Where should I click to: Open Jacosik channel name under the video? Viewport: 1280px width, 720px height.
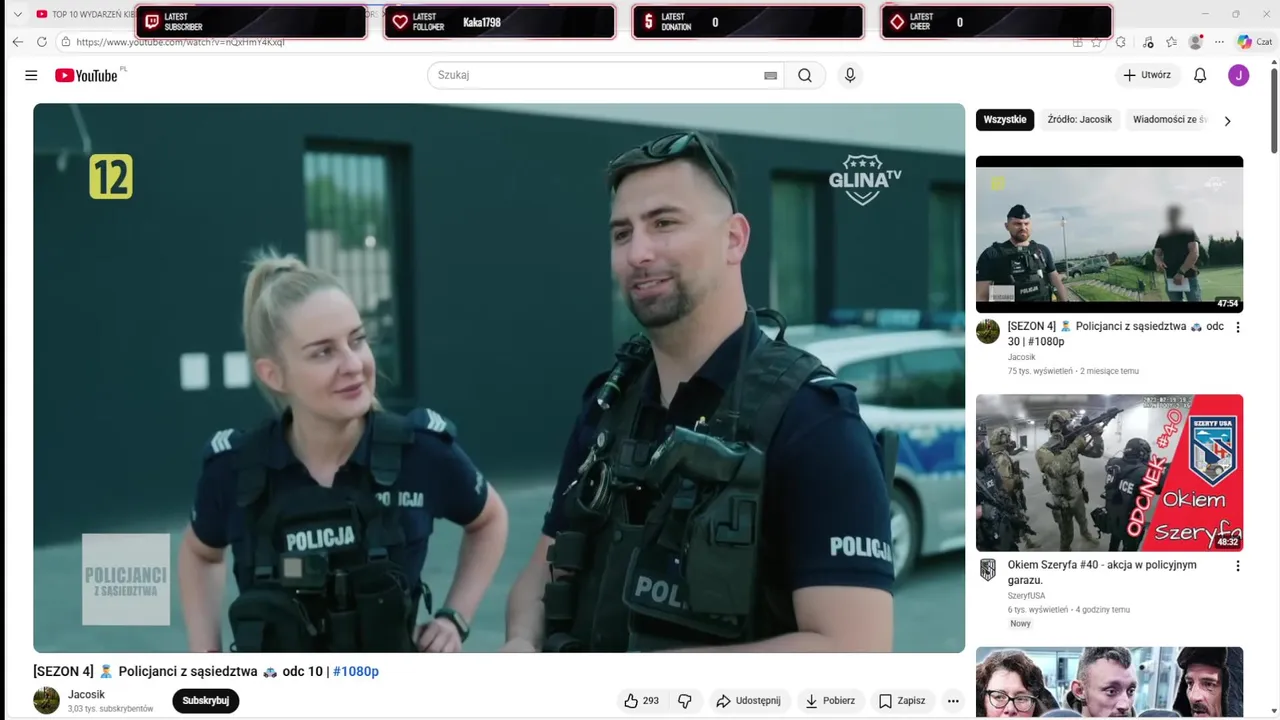86,694
